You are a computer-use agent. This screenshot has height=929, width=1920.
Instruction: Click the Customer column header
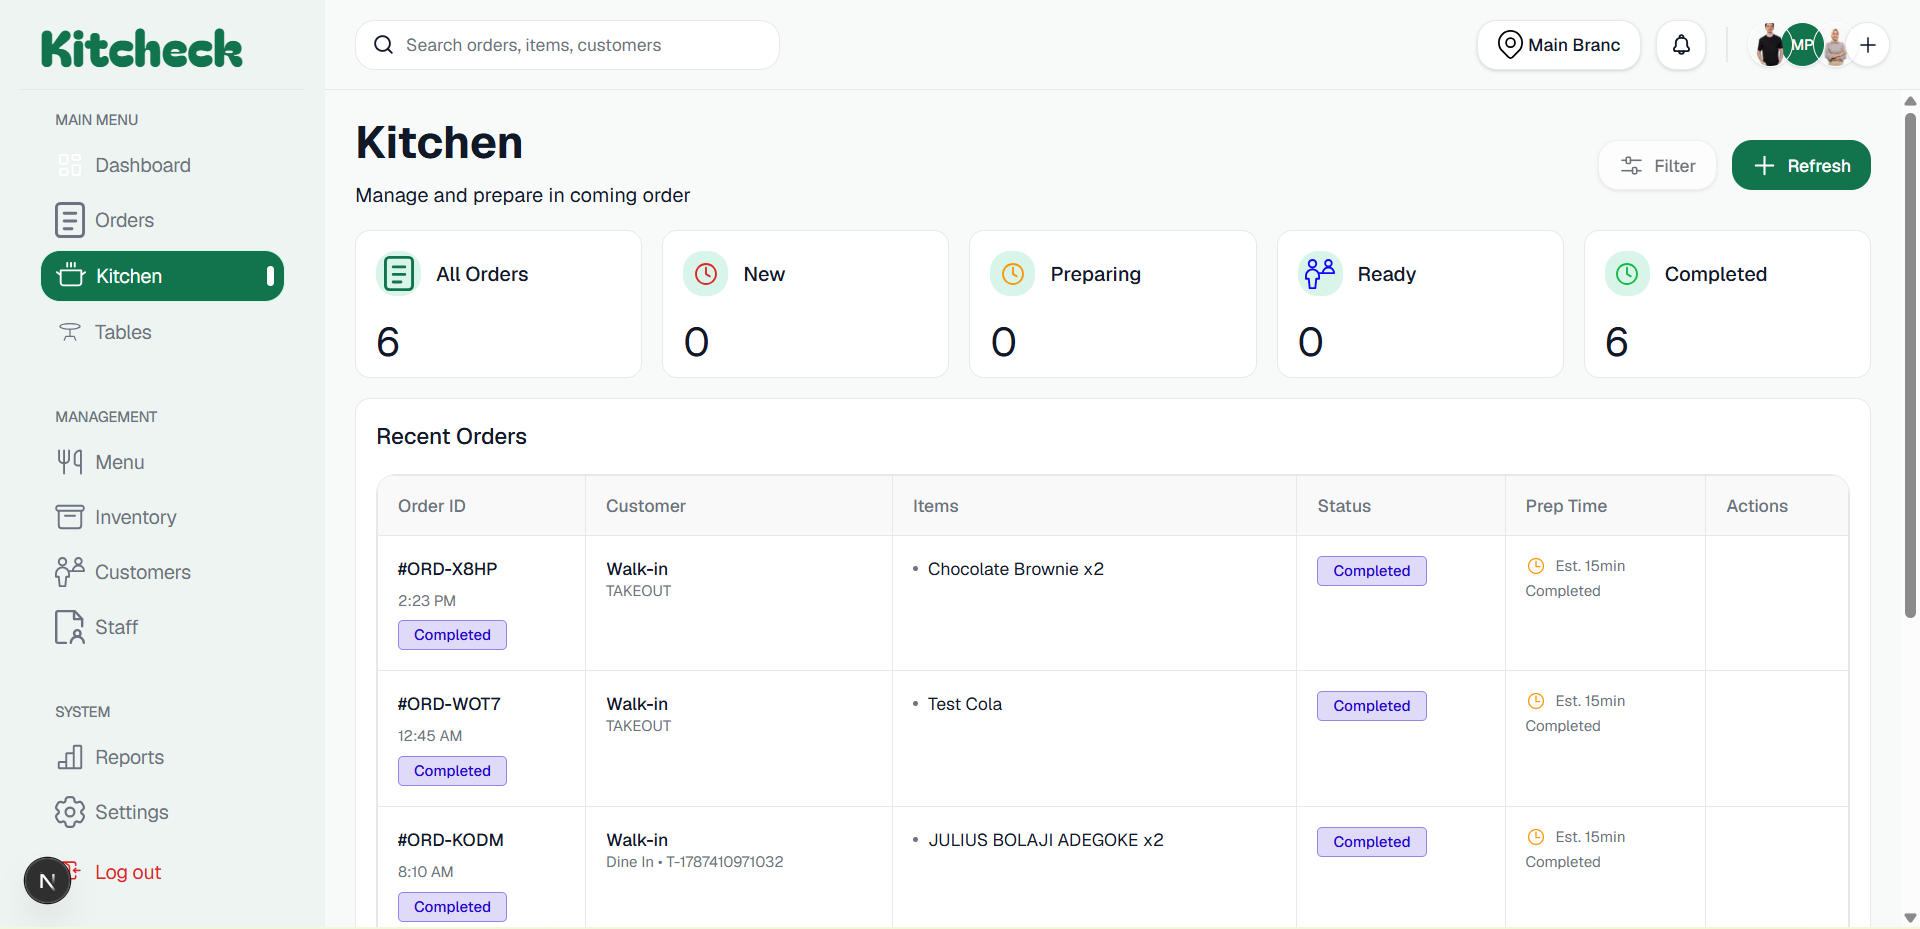pyautogui.click(x=646, y=506)
